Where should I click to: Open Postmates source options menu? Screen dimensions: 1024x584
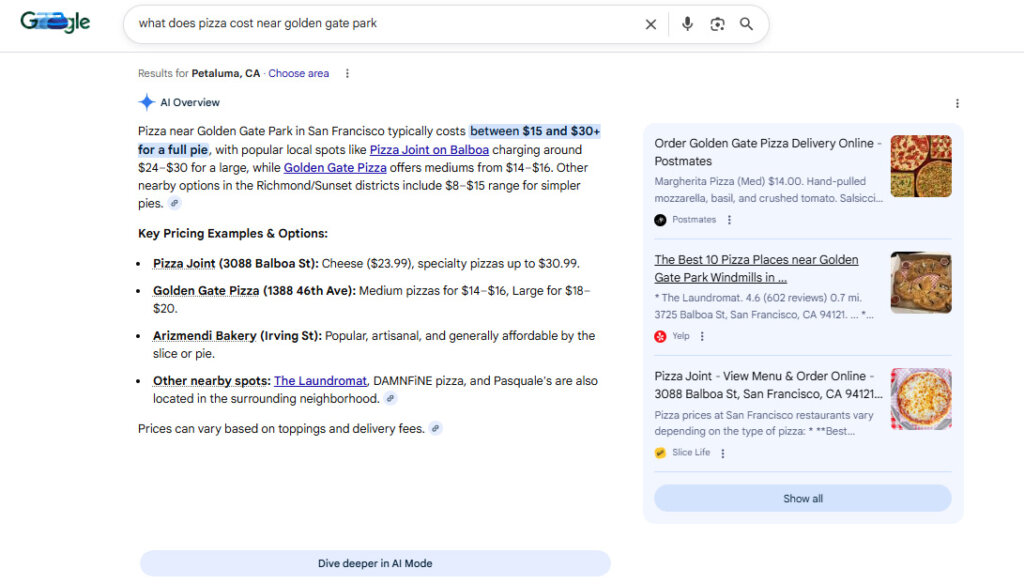pyautogui.click(x=729, y=220)
